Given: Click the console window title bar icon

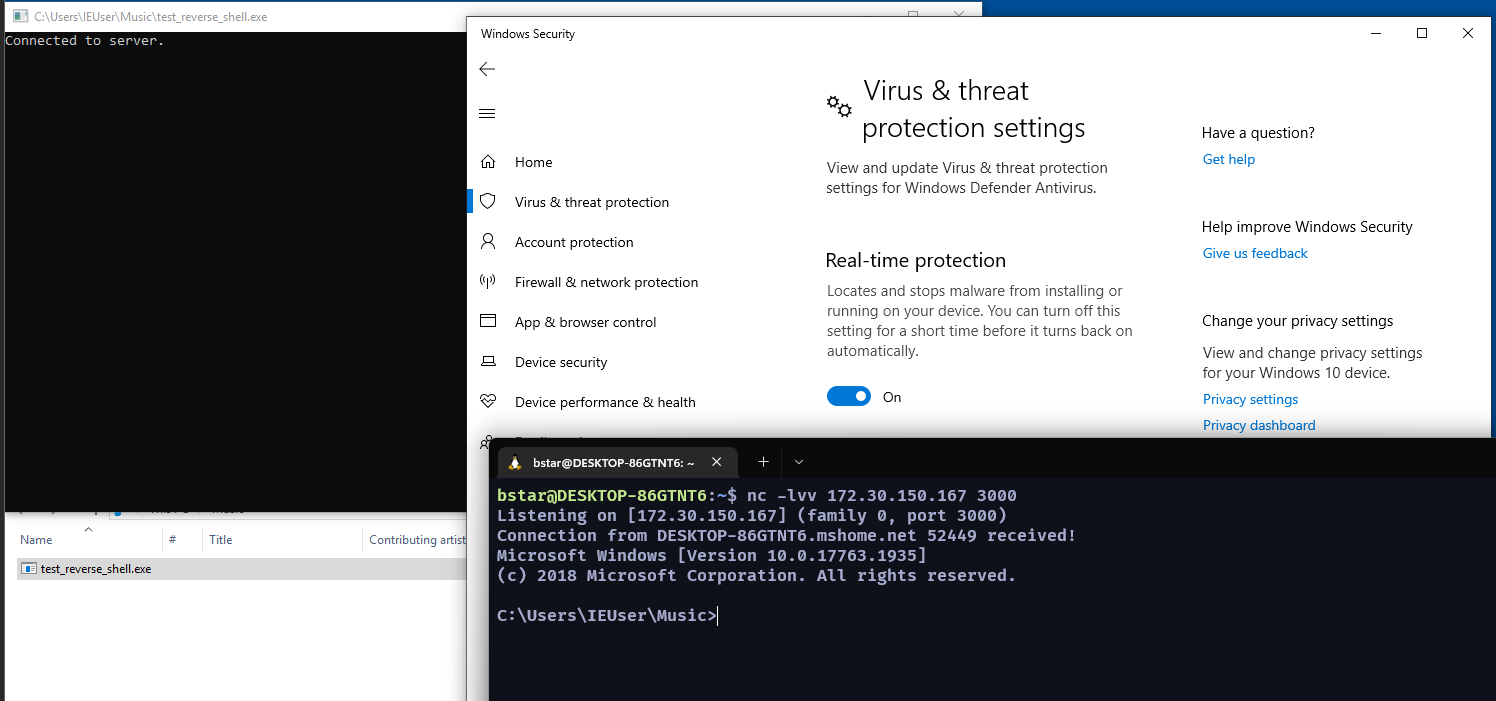Looking at the screenshot, I should point(20,16).
